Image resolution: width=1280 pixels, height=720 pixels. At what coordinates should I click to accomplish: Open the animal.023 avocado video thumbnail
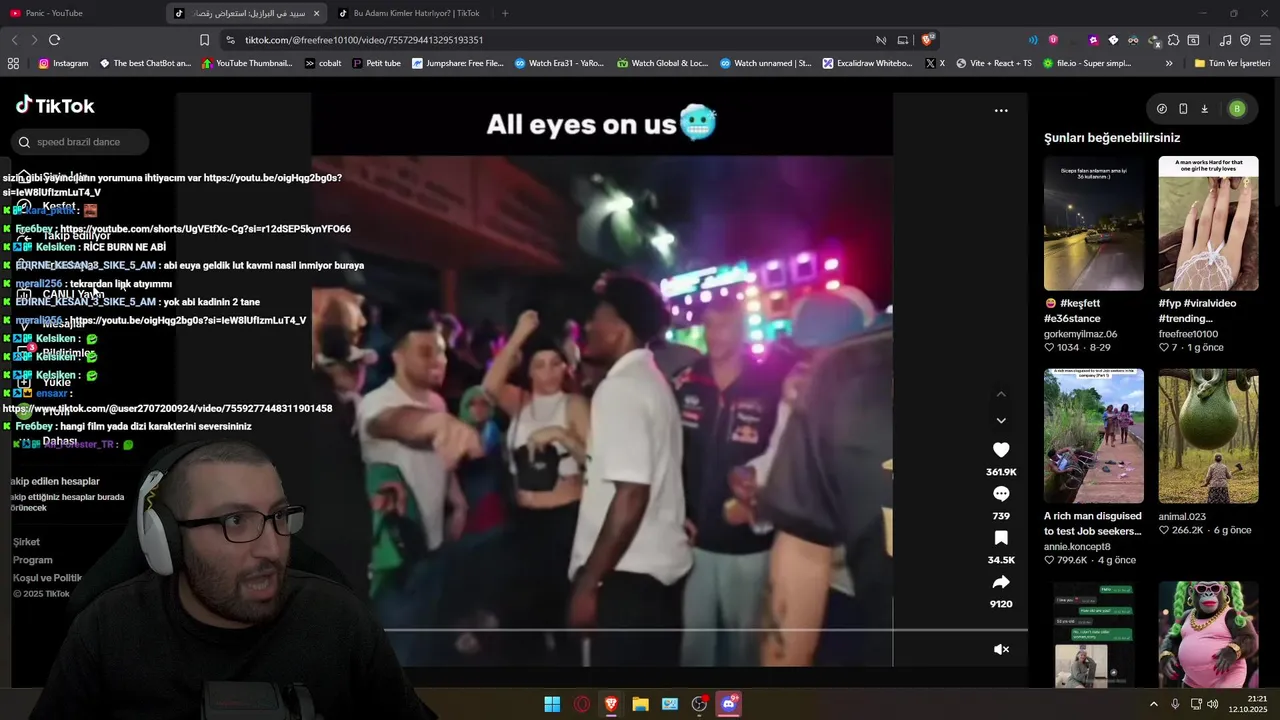pyautogui.click(x=1208, y=436)
